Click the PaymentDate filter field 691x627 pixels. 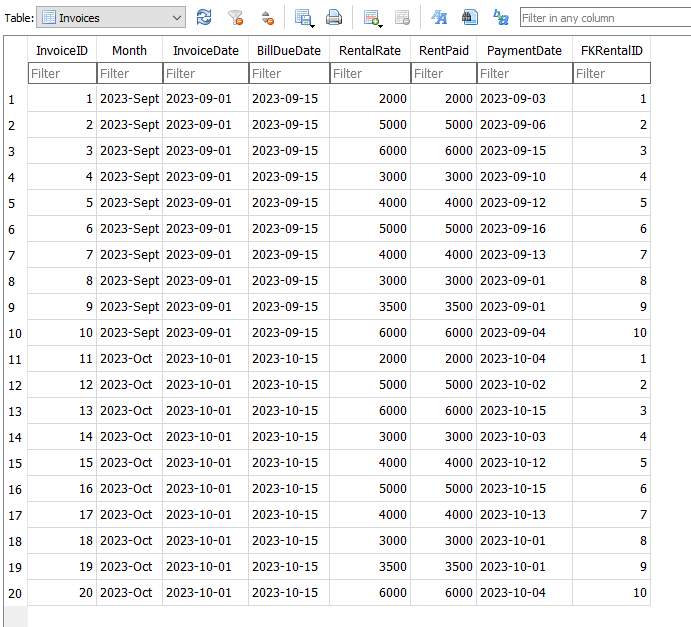524,73
